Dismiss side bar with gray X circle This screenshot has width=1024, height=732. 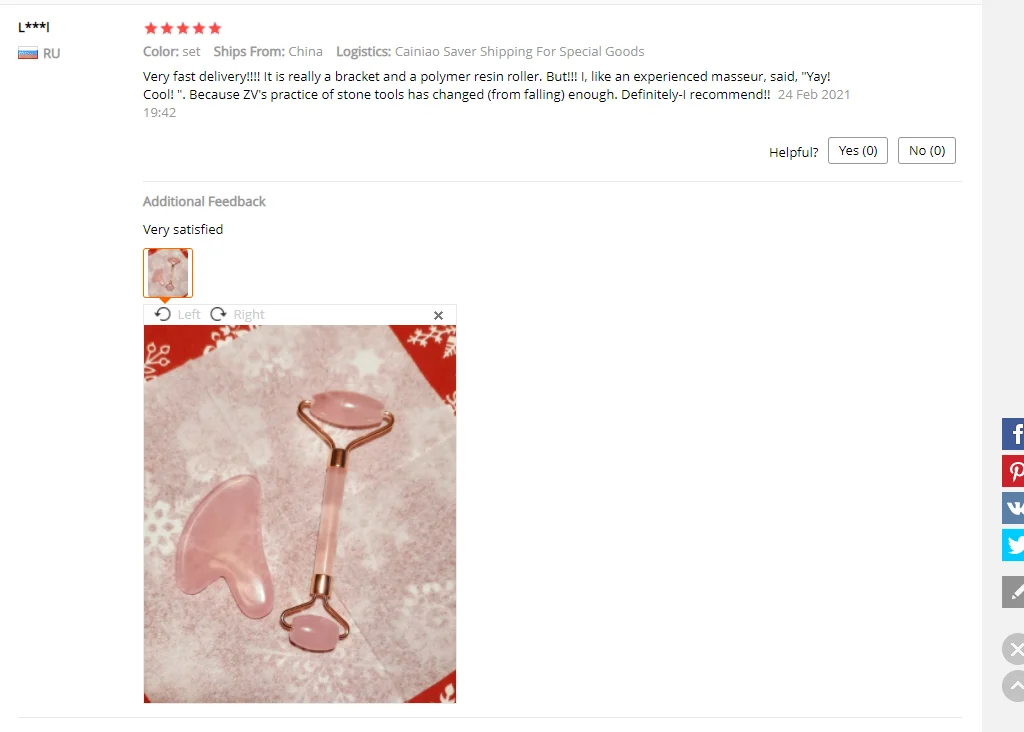click(x=1013, y=649)
